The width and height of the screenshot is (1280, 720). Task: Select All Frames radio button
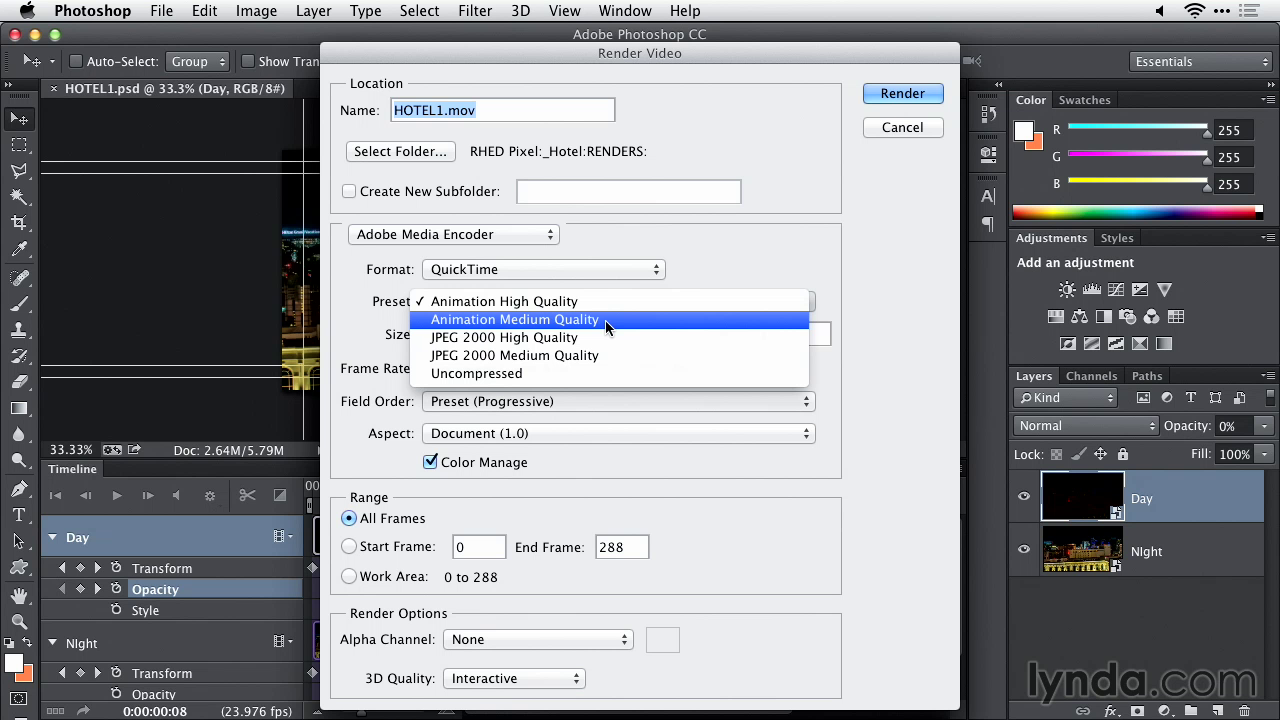349,518
